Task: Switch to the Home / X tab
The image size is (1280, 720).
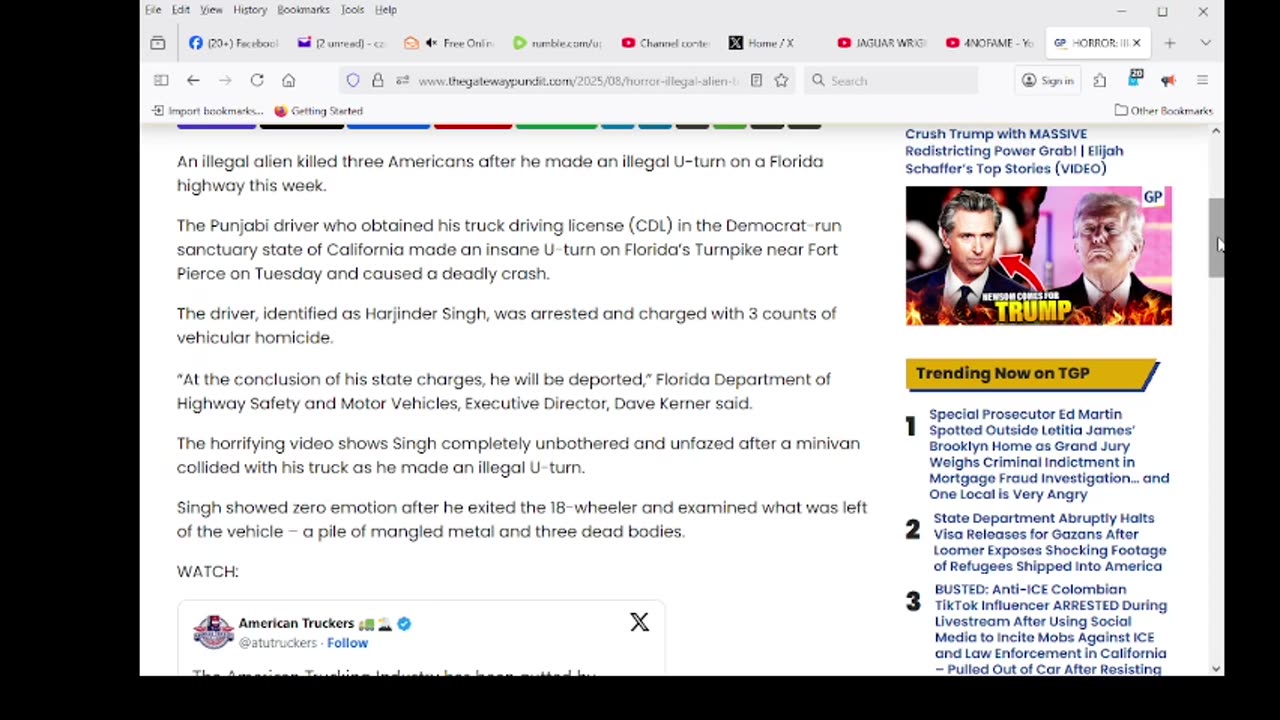Action: pos(773,43)
